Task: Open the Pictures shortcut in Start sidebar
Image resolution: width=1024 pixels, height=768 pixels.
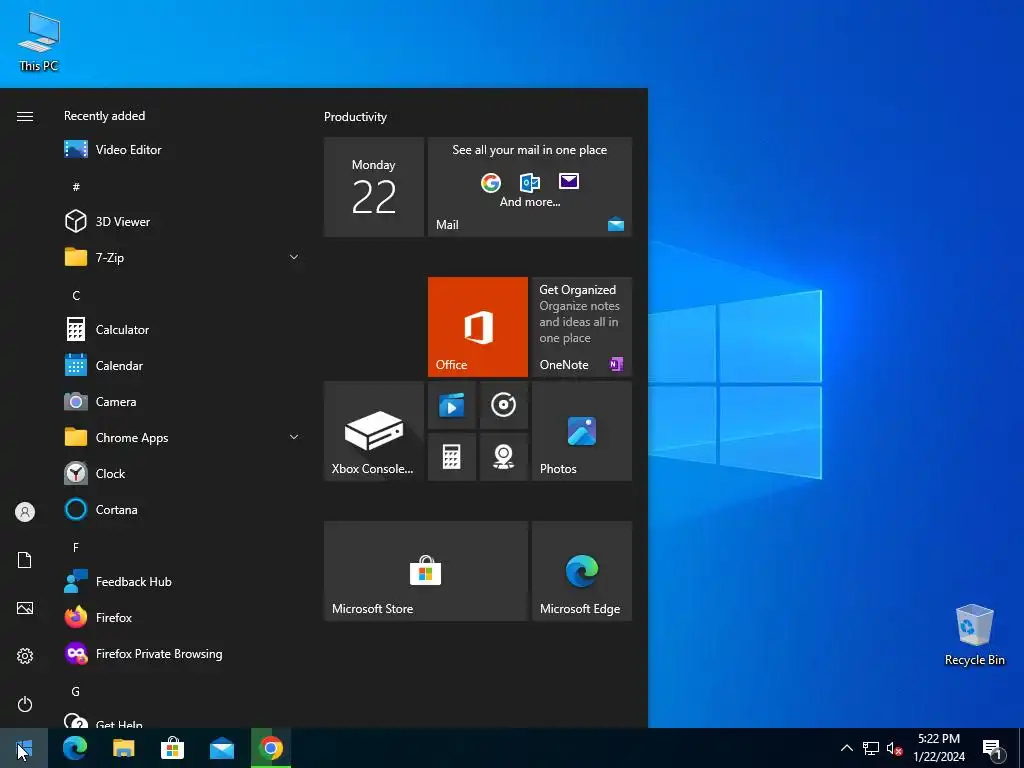Action: [25, 608]
